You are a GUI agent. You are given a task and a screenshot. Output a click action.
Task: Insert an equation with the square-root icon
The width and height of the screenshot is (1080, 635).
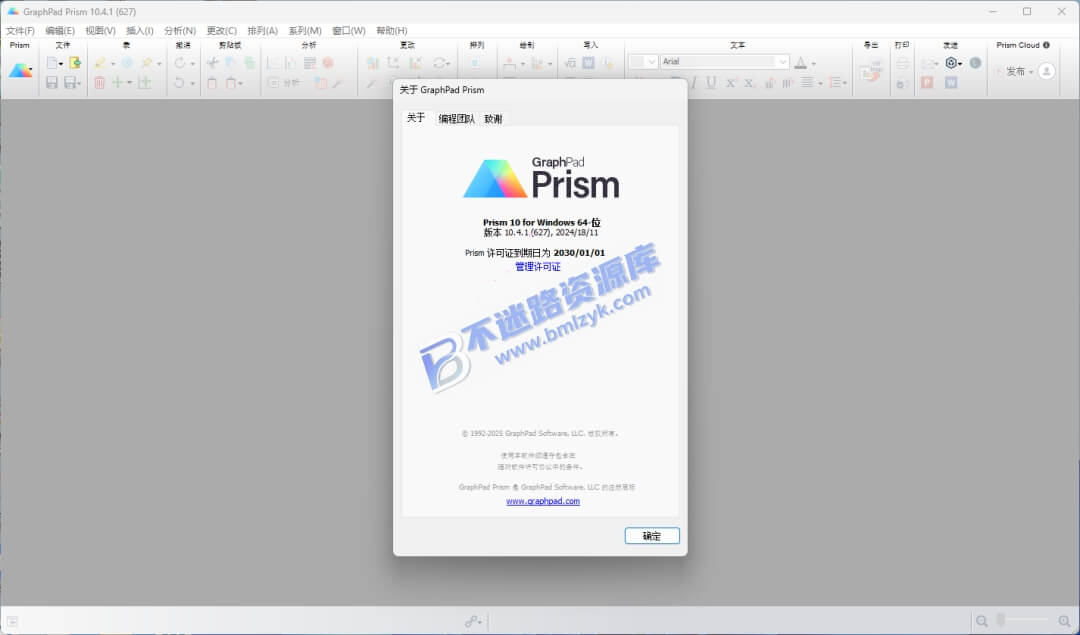[x=570, y=63]
